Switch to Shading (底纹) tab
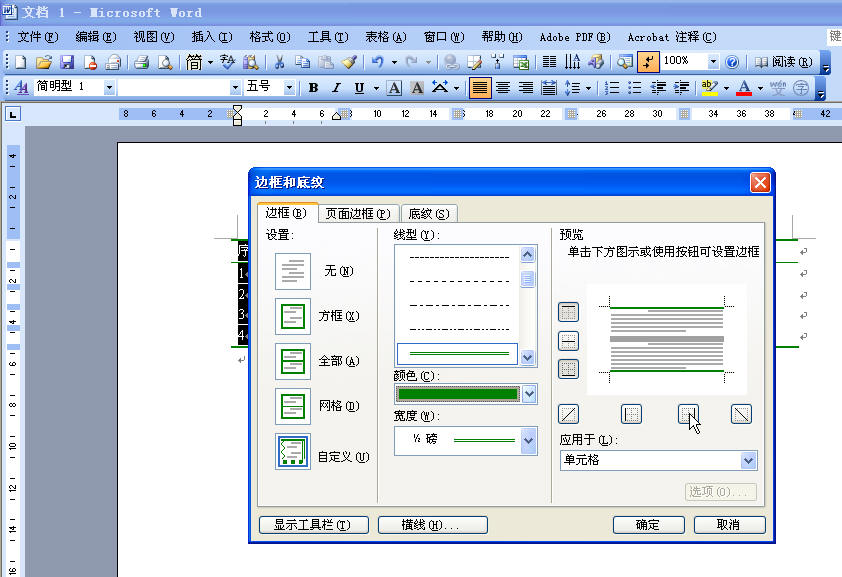This screenshot has width=842, height=577. click(x=429, y=214)
